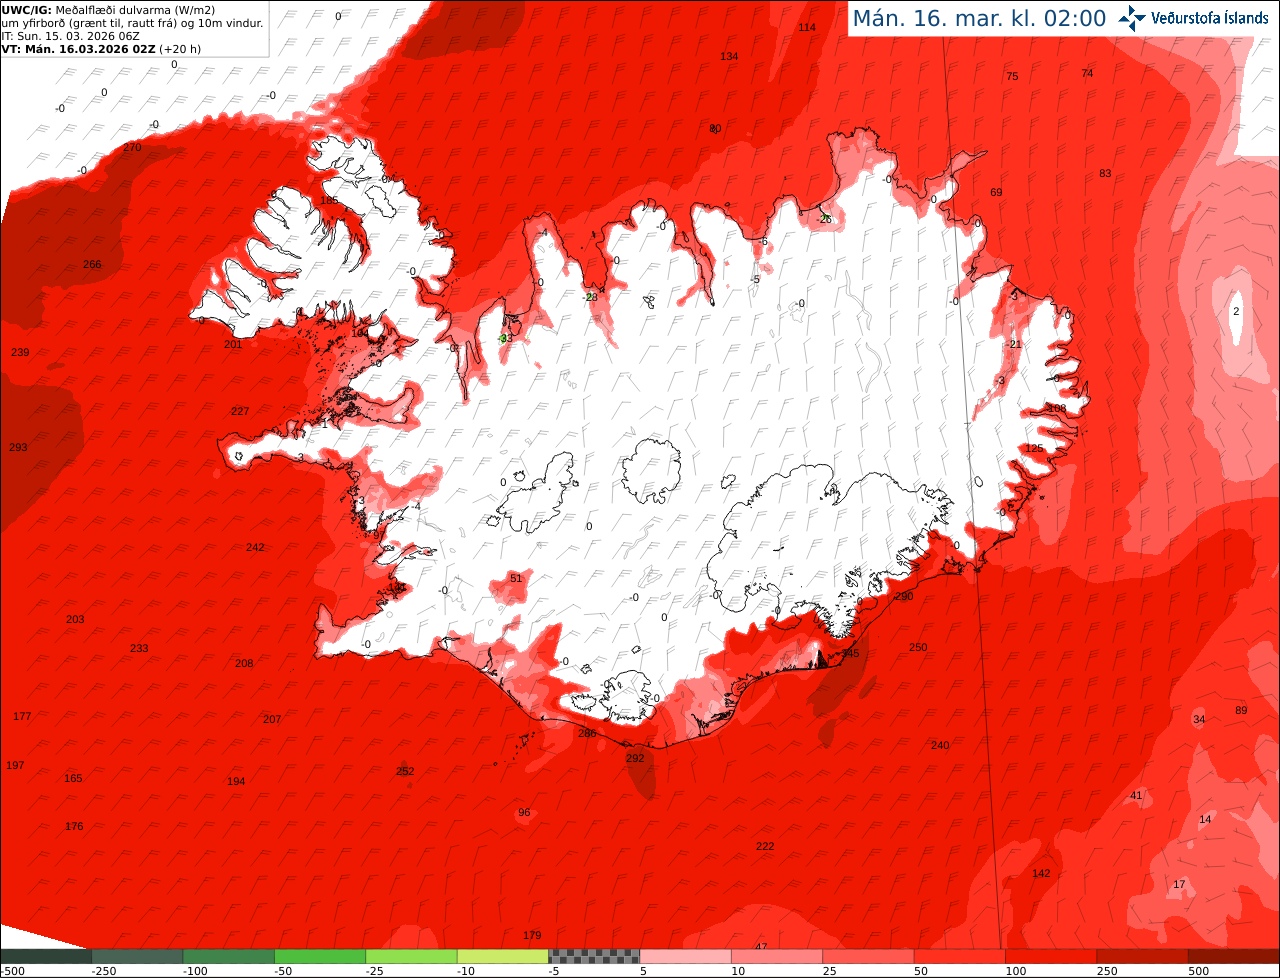
Task: Click the map value 165
Action: point(73,778)
